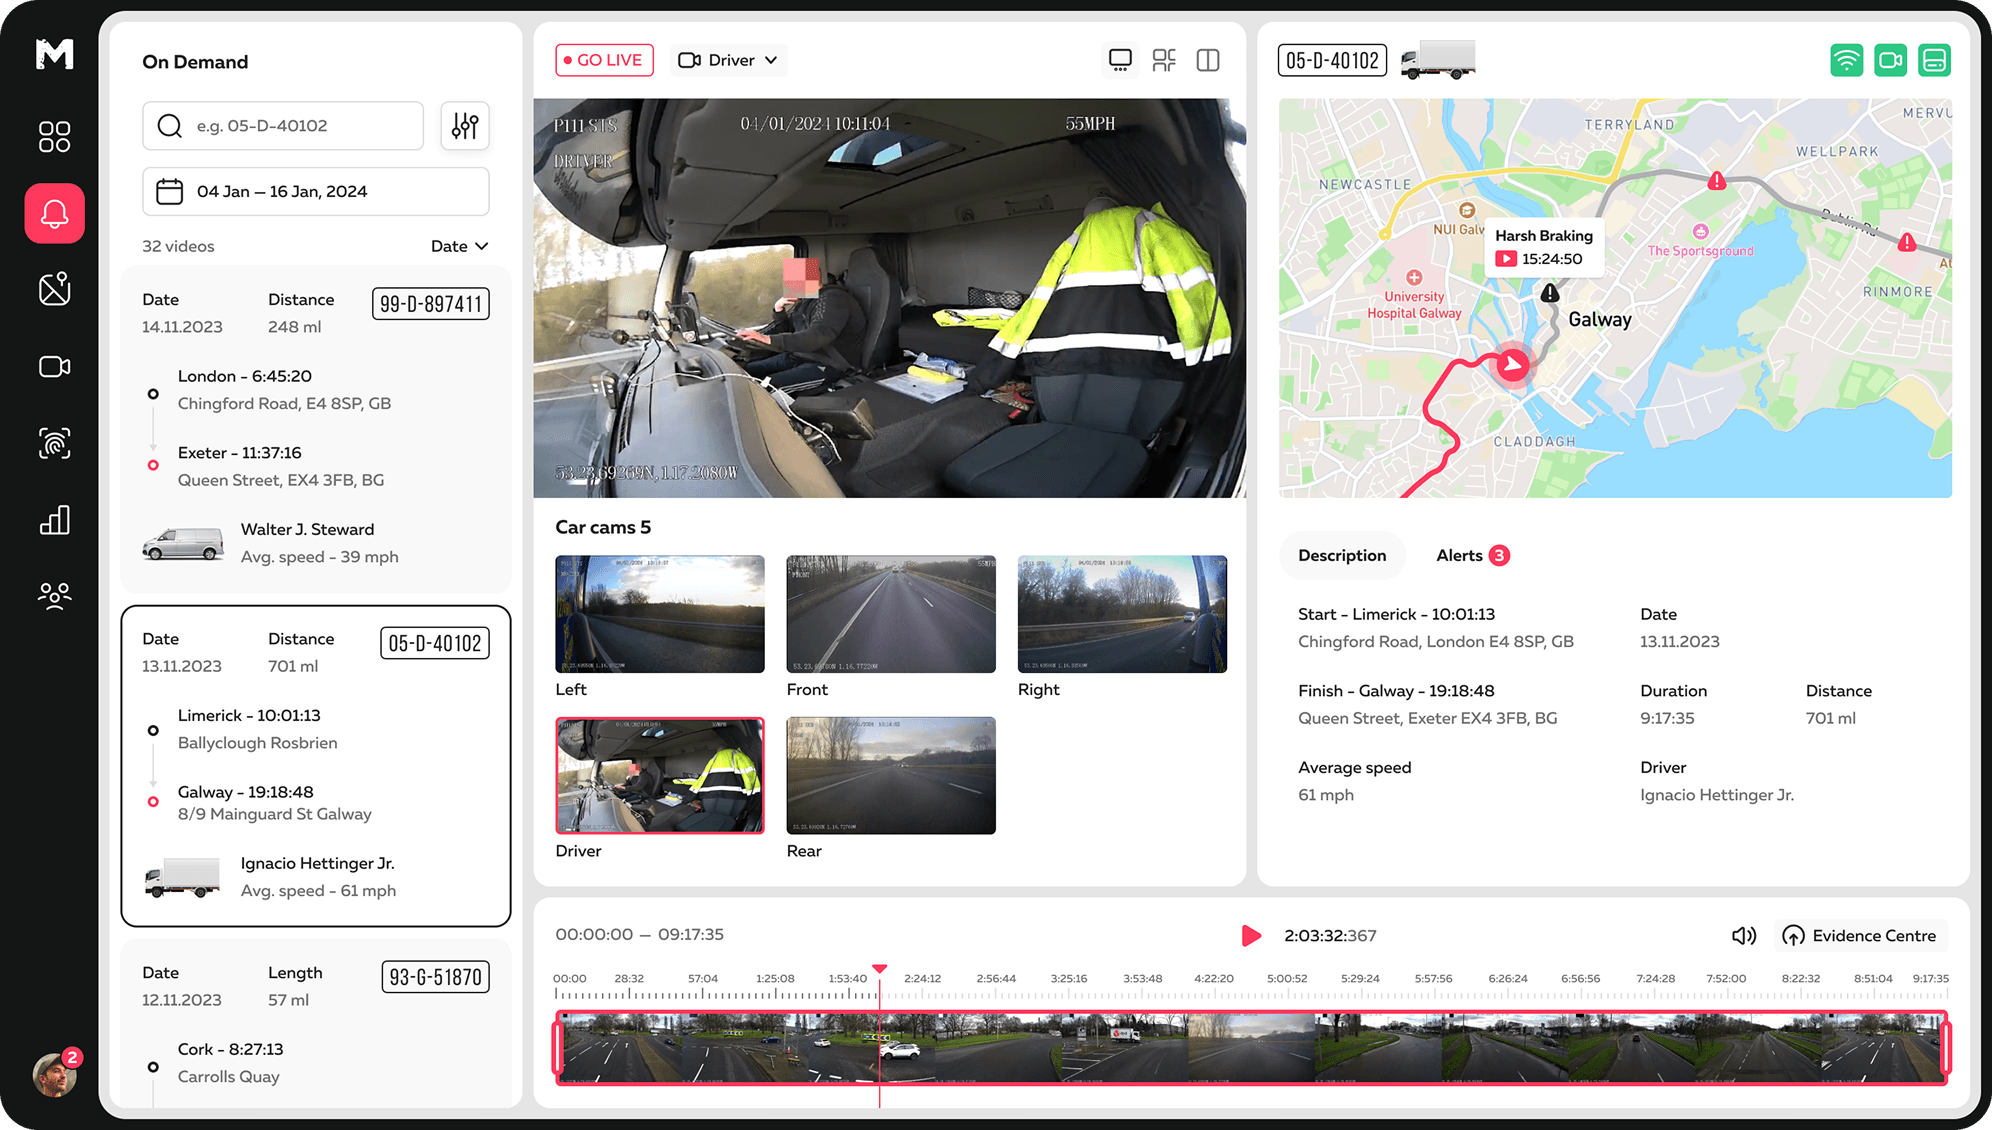Switch to the Alerts tab
This screenshot has height=1130, width=1992.
pos(1471,555)
